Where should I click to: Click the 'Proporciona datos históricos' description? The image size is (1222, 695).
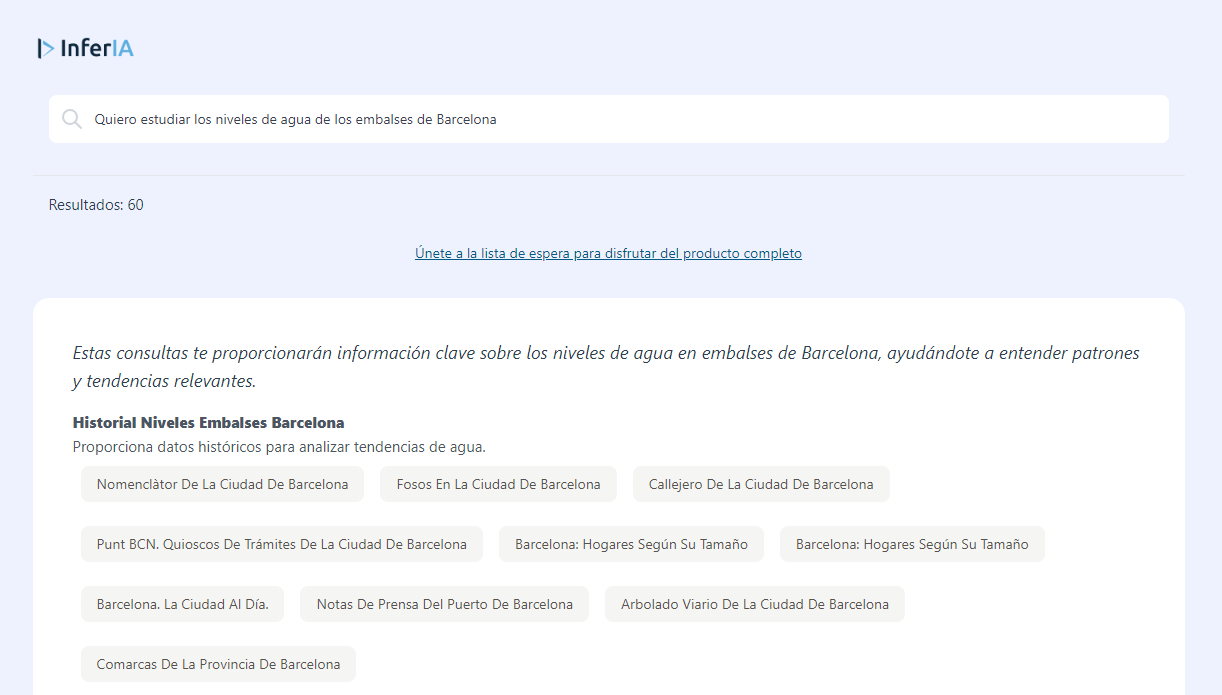pyautogui.click(x=279, y=447)
